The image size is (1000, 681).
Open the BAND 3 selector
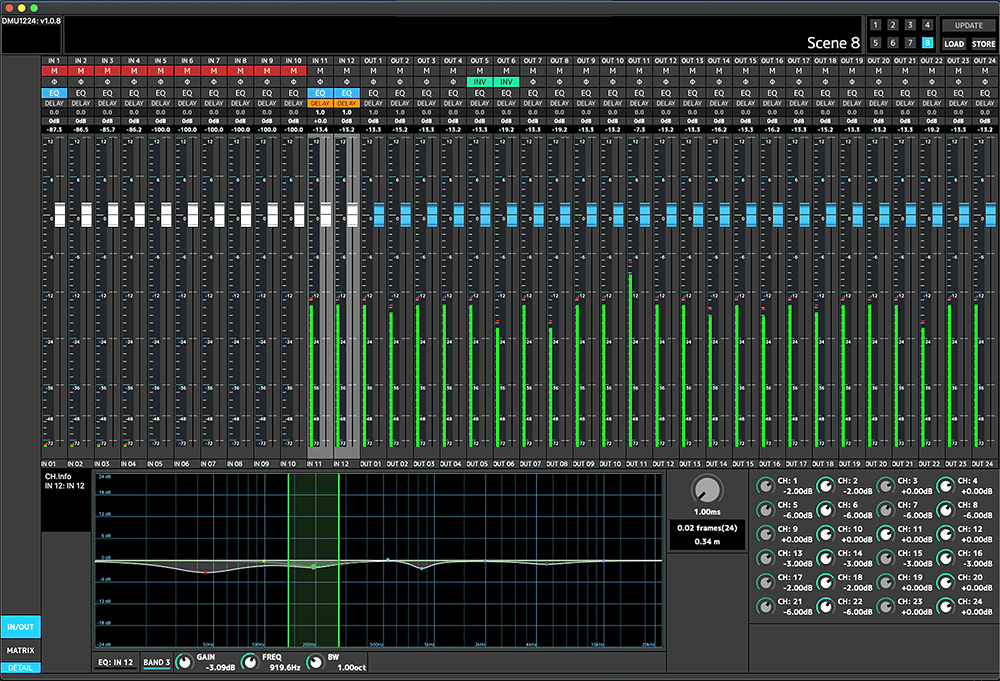157,662
